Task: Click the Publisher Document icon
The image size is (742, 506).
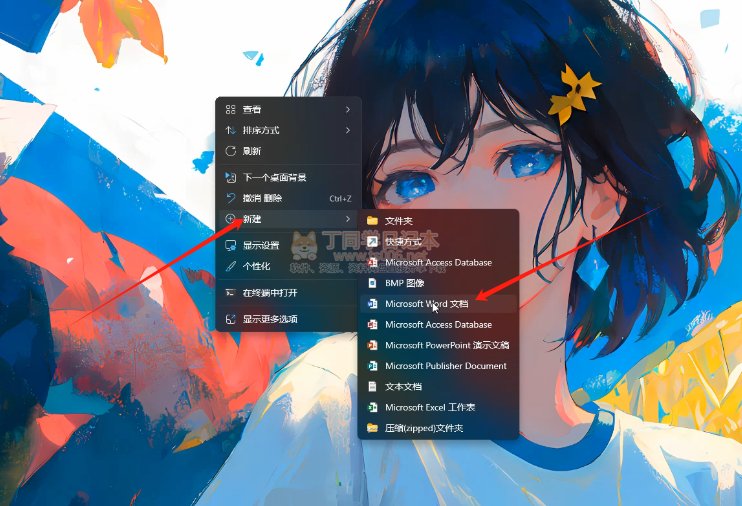Action: coord(372,366)
